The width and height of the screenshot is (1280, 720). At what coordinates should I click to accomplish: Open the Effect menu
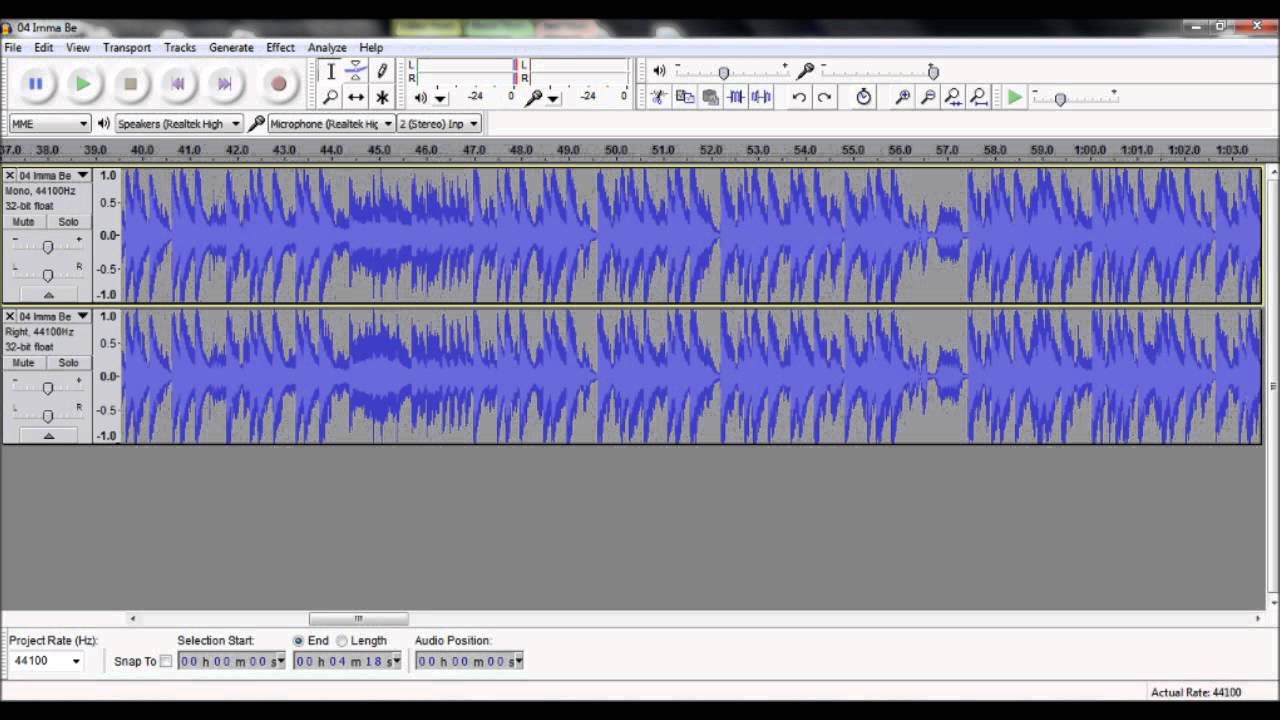pyautogui.click(x=281, y=47)
